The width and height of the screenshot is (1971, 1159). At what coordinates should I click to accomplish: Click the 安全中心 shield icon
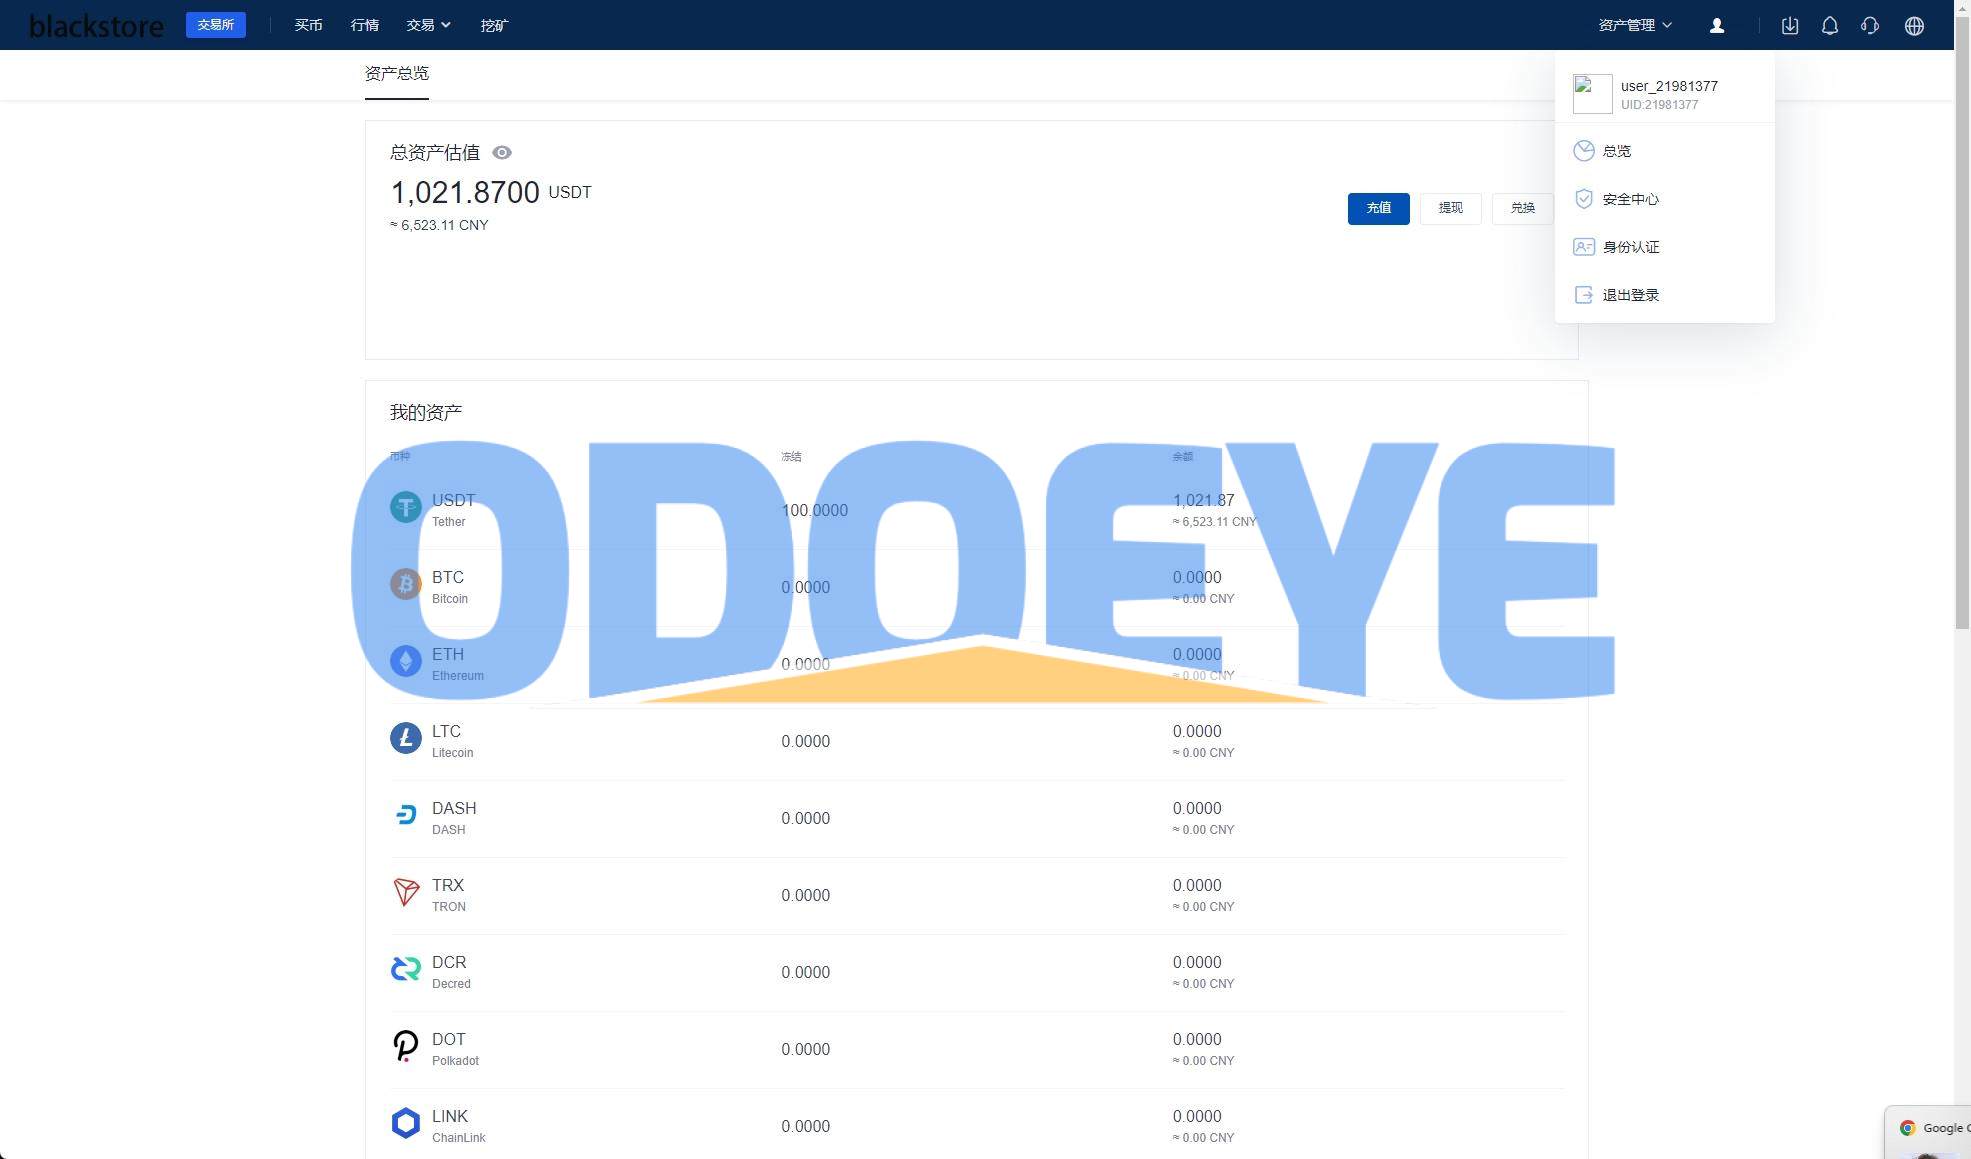tap(1584, 199)
